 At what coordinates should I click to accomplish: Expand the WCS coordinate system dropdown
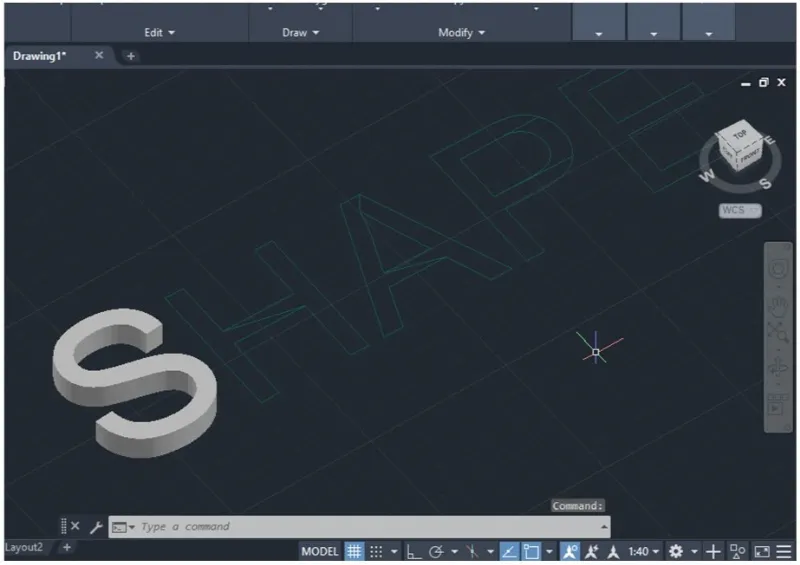pyautogui.click(x=739, y=210)
